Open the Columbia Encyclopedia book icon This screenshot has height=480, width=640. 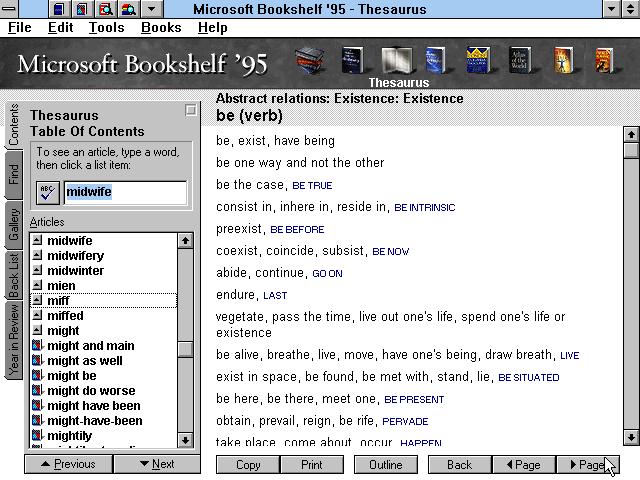[478, 60]
